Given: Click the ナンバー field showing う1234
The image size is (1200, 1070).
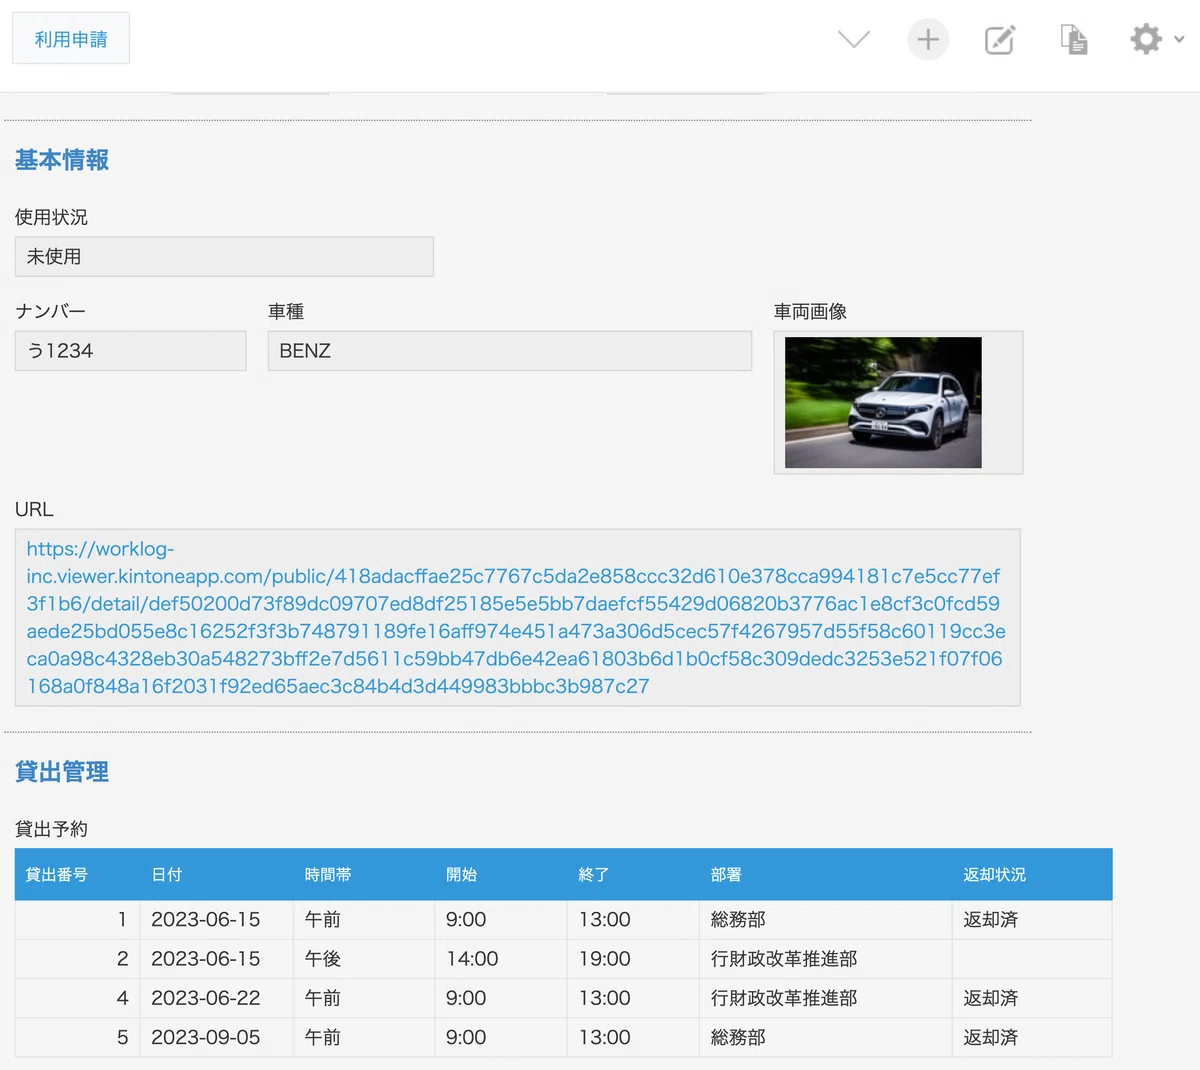Looking at the screenshot, I should pos(130,351).
